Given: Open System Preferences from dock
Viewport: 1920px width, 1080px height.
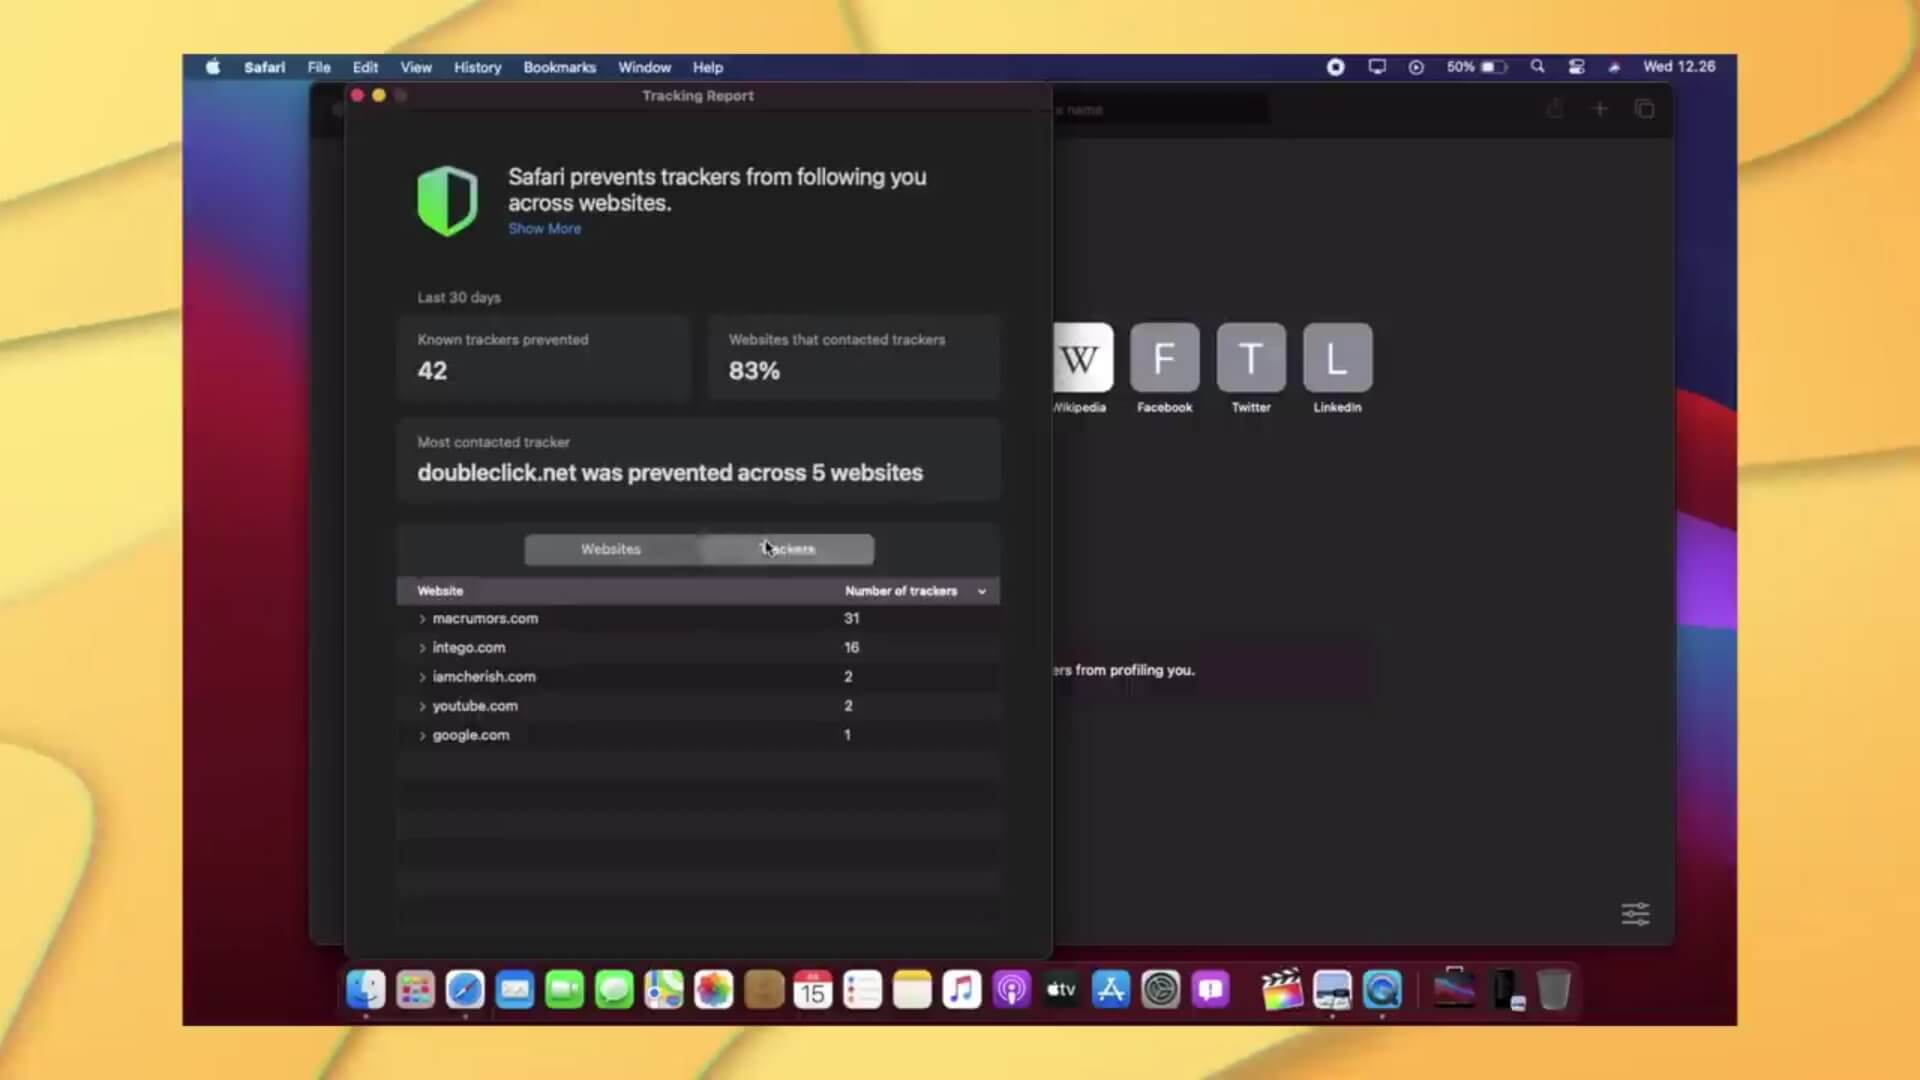Looking at the screenshot, I should pos(1161,990).
